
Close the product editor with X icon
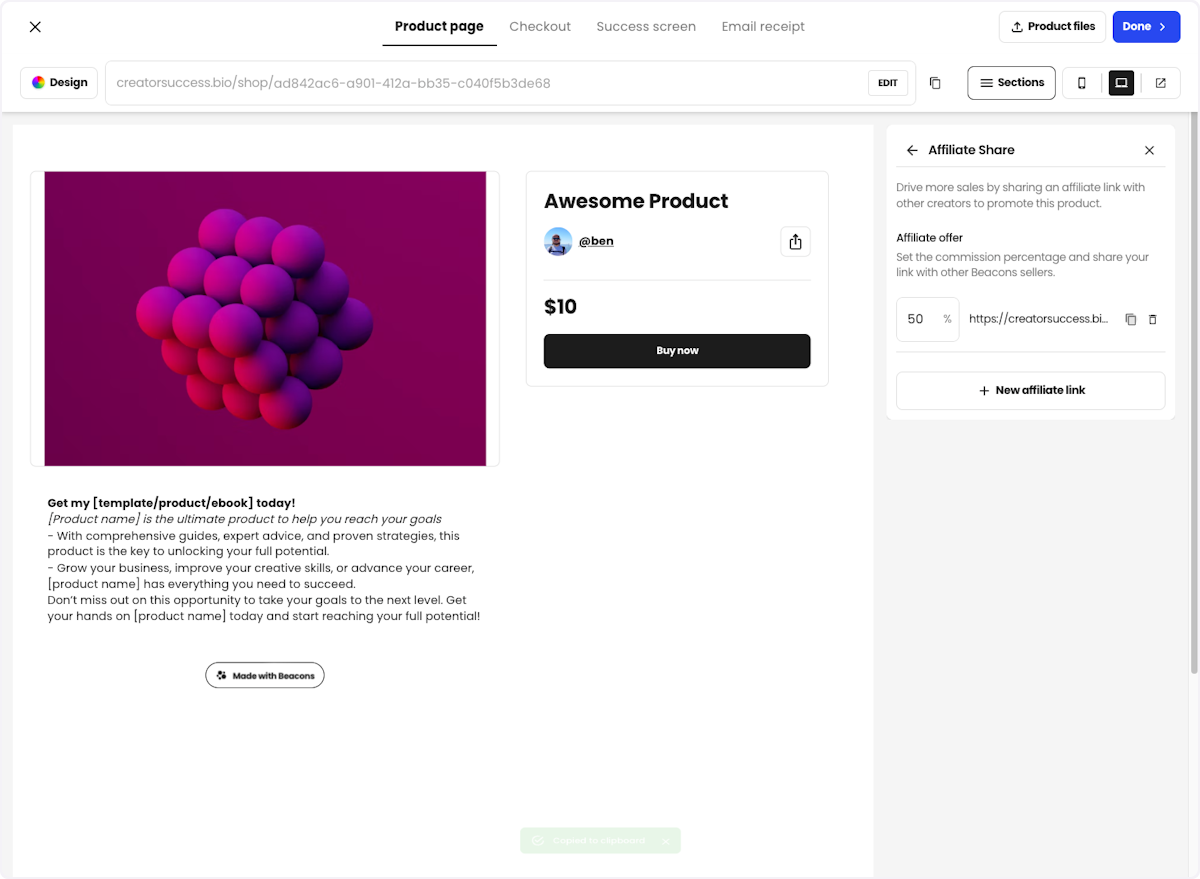click(x=35, y=27)
